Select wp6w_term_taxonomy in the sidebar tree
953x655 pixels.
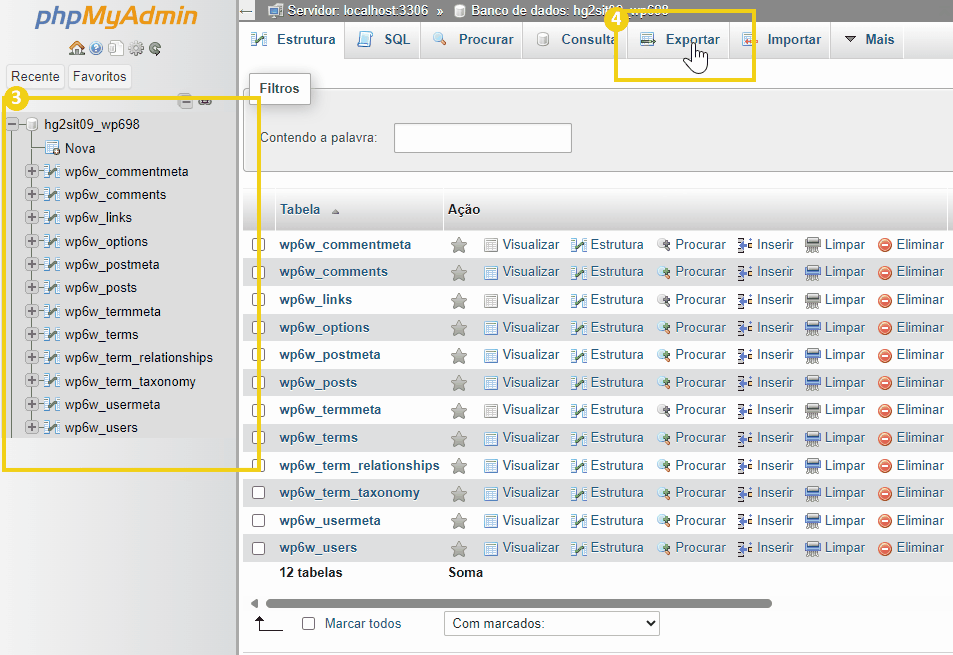(130, 382)
